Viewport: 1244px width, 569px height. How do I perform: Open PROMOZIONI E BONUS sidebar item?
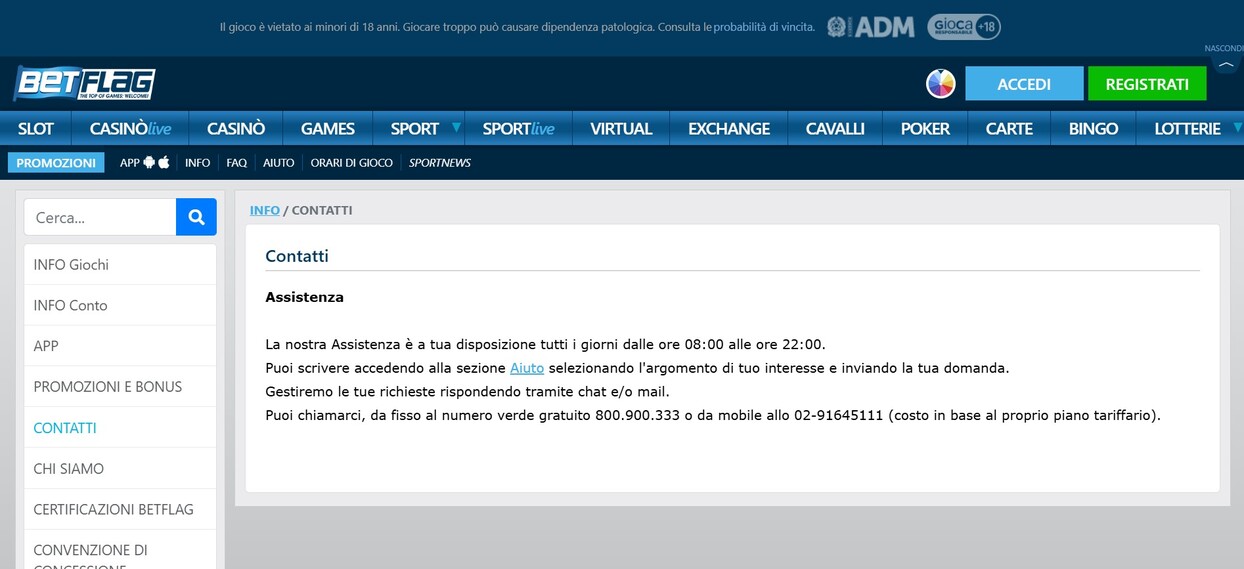pyautogui.click(x=120, y=387)
